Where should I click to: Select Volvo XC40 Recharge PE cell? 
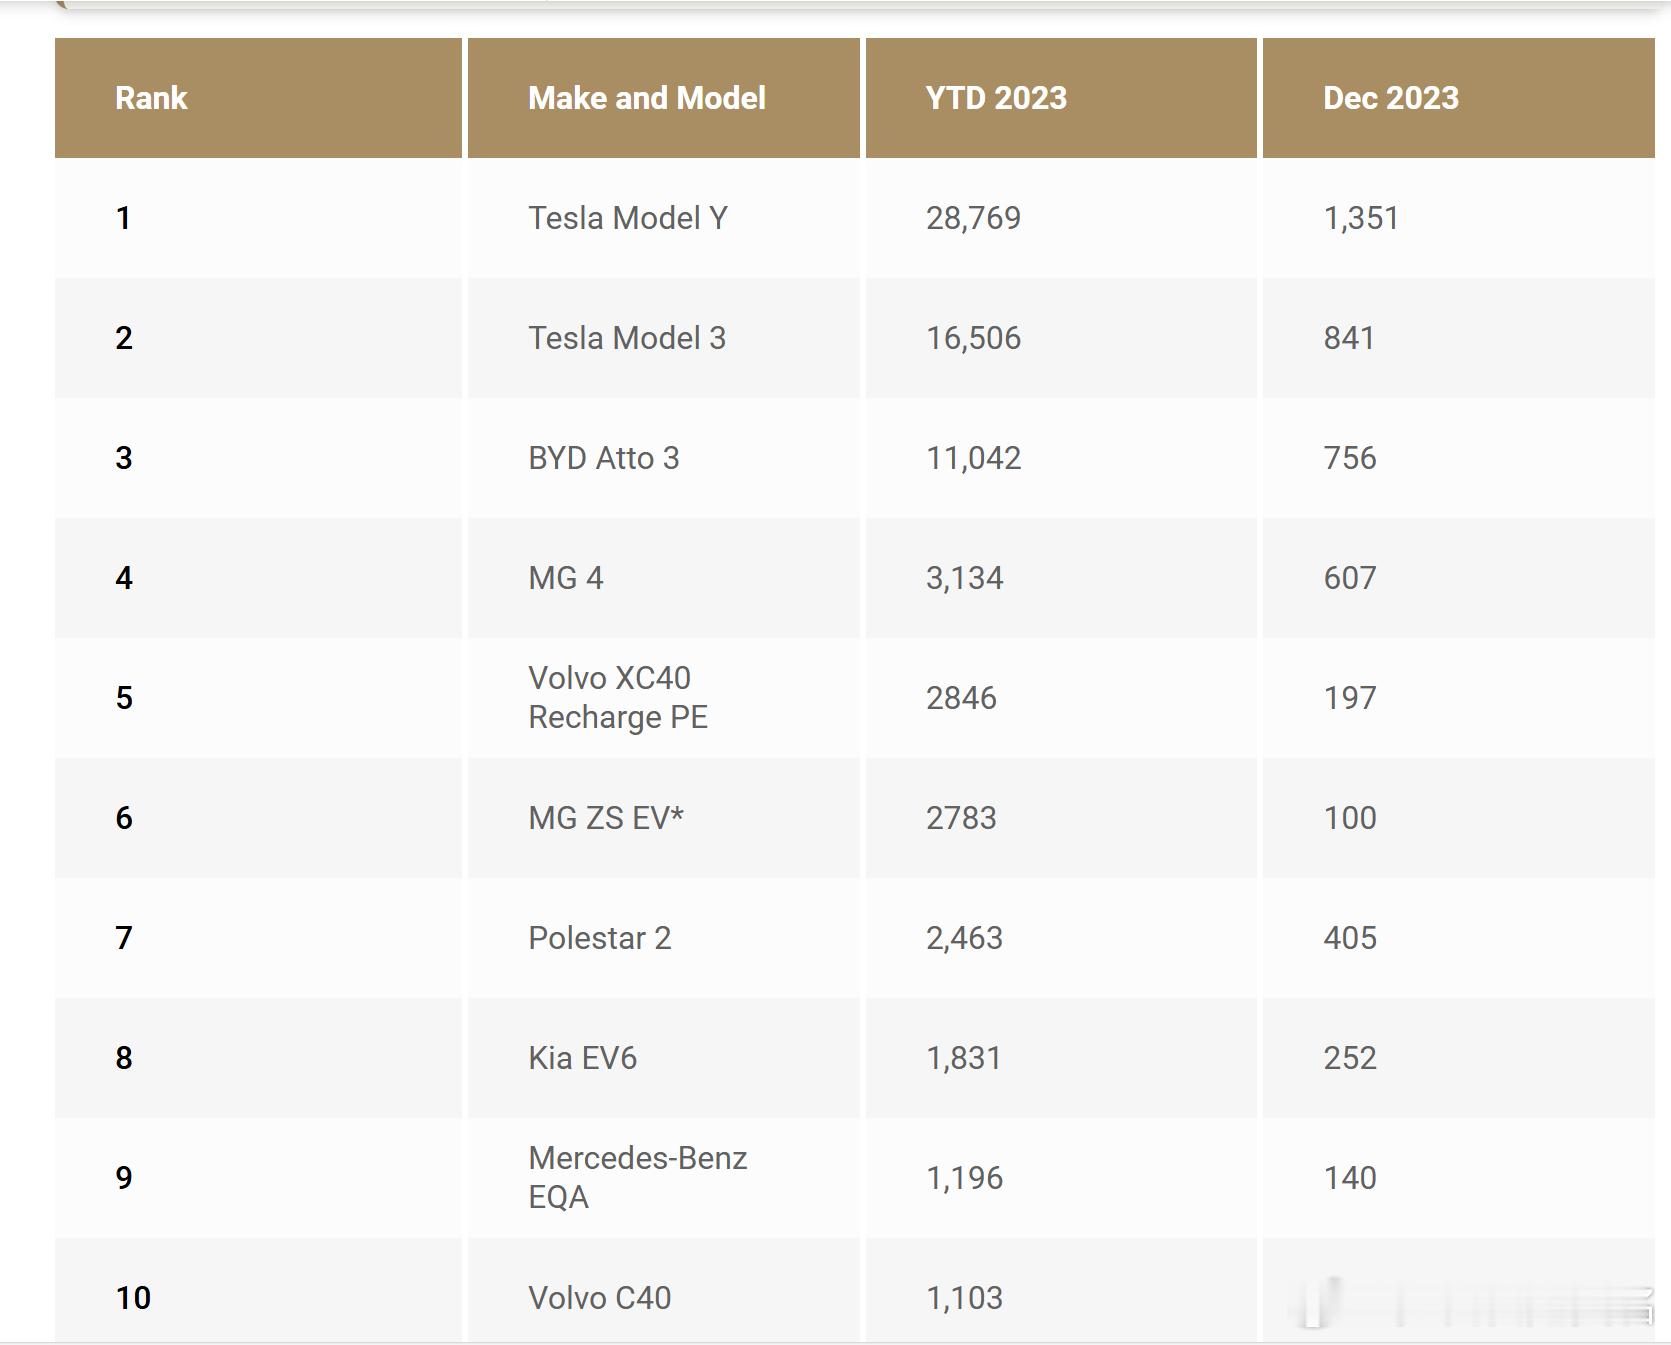(664, 698)
